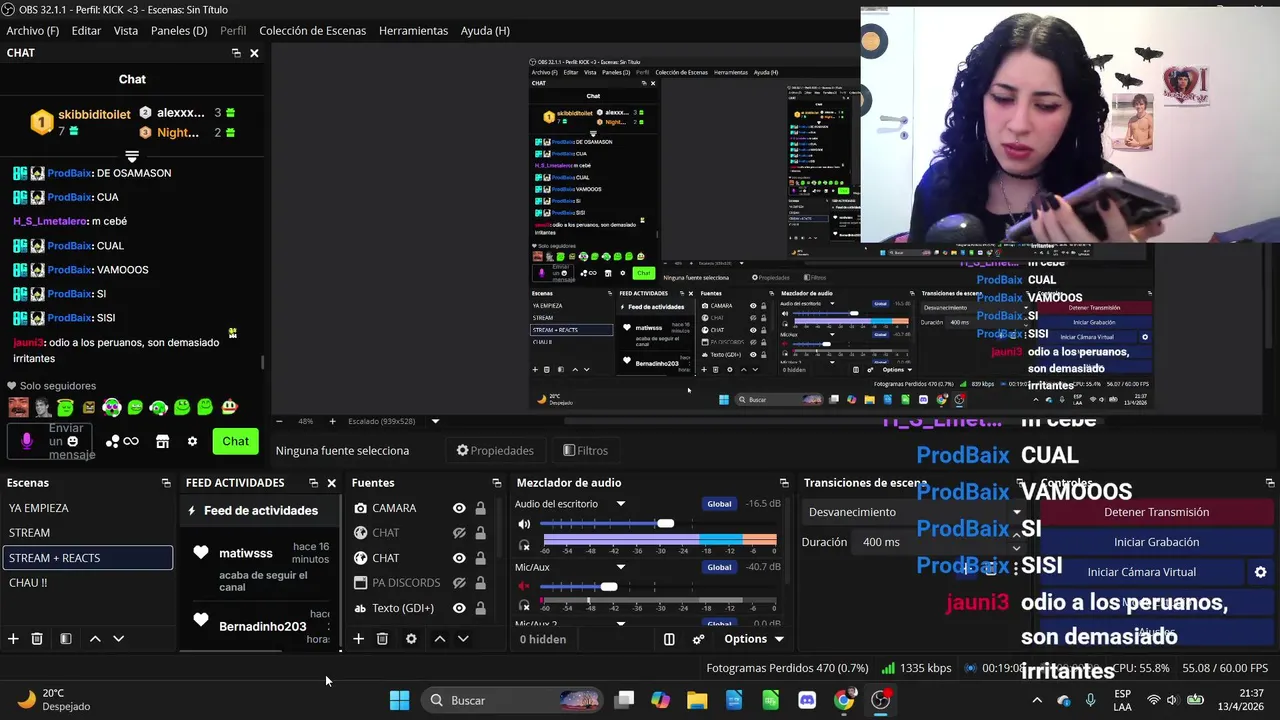Screen dimensions: 1280x720
Task: Open Editar menu
Action: pyautogui.click(x=86, y=31)
